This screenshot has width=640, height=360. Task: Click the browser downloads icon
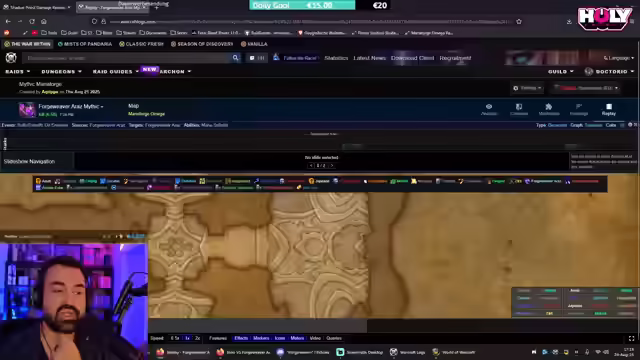point(569,22)
